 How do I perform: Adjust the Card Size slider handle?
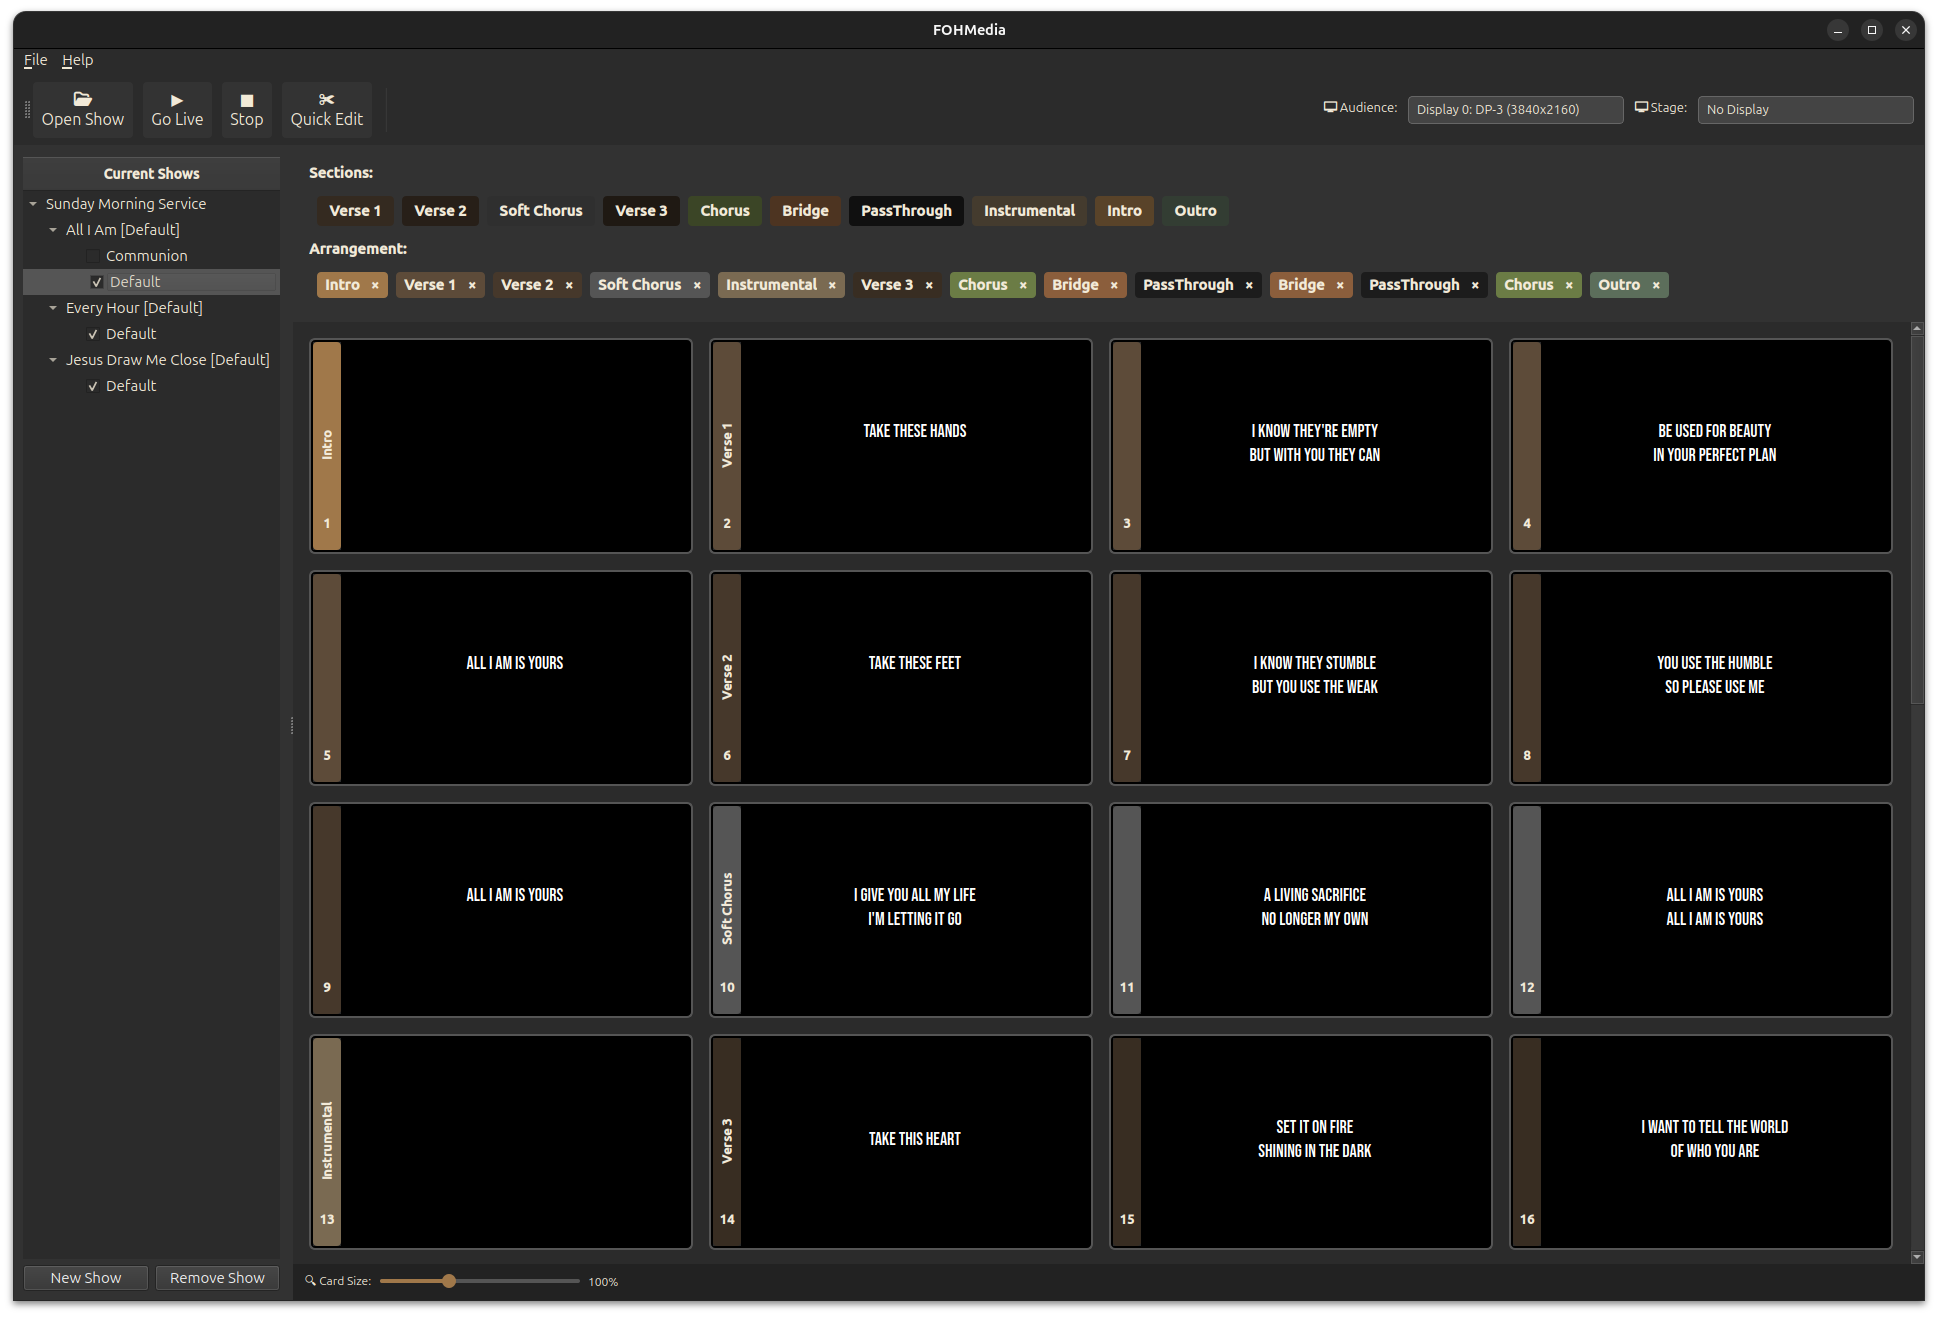click(x=449, y=1281)
